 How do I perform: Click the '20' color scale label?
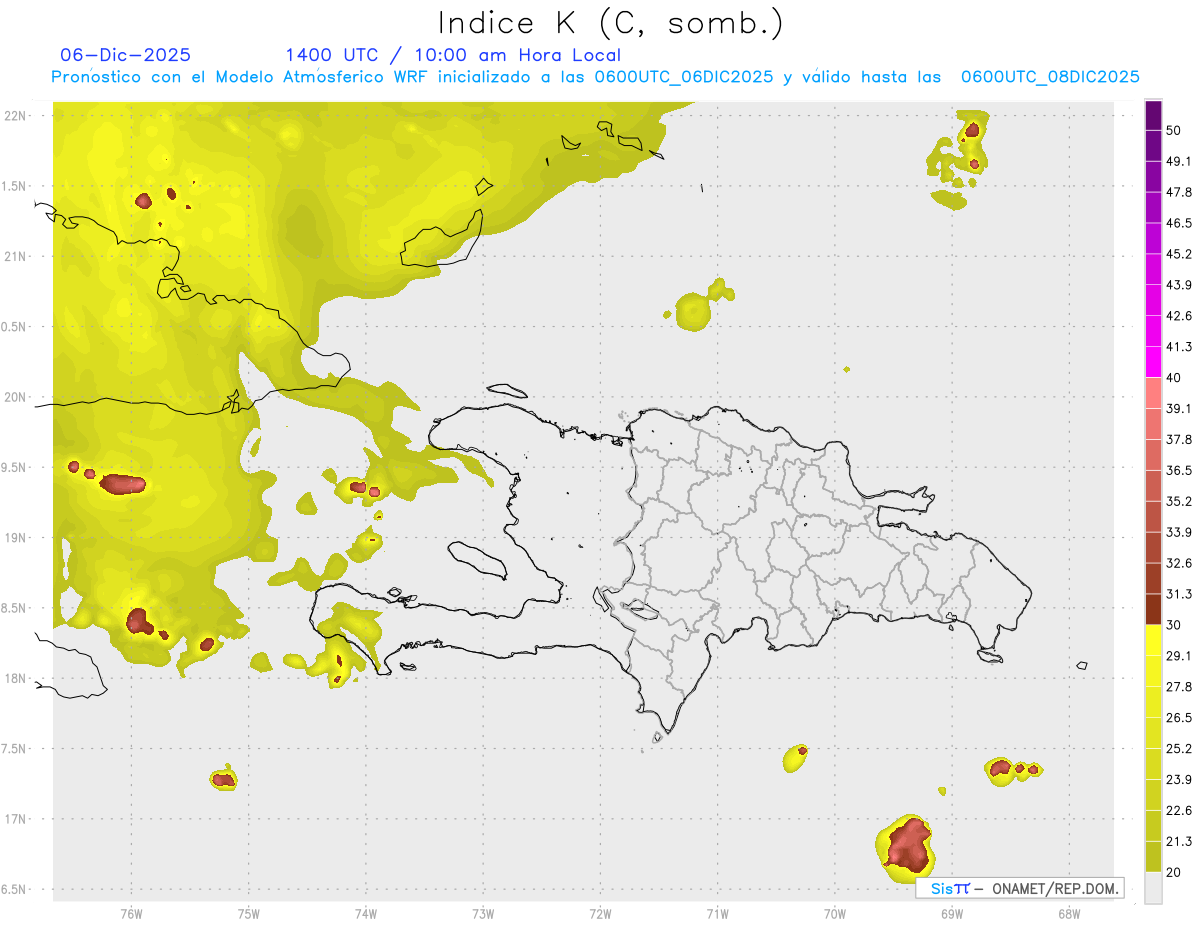tap(1173, 872)
